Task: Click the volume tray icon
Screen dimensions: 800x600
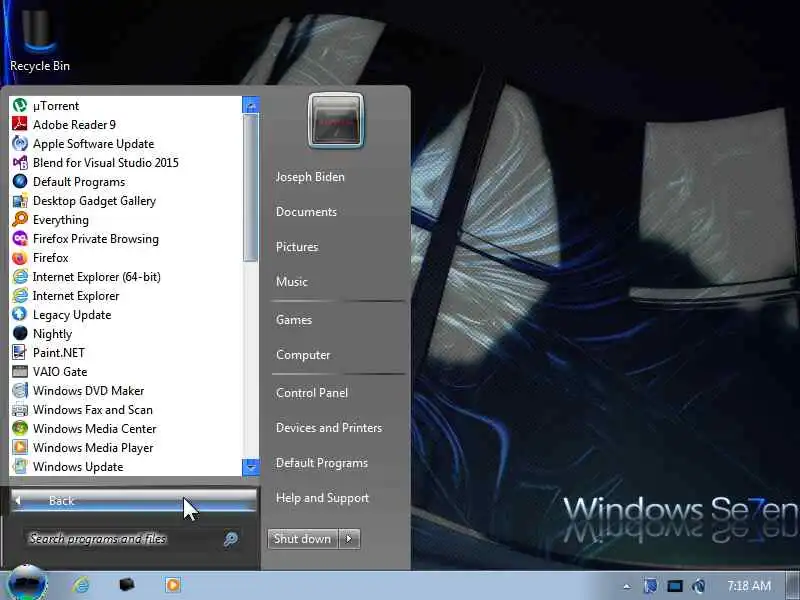Action: pyautogui.click(x=698, y=586)
